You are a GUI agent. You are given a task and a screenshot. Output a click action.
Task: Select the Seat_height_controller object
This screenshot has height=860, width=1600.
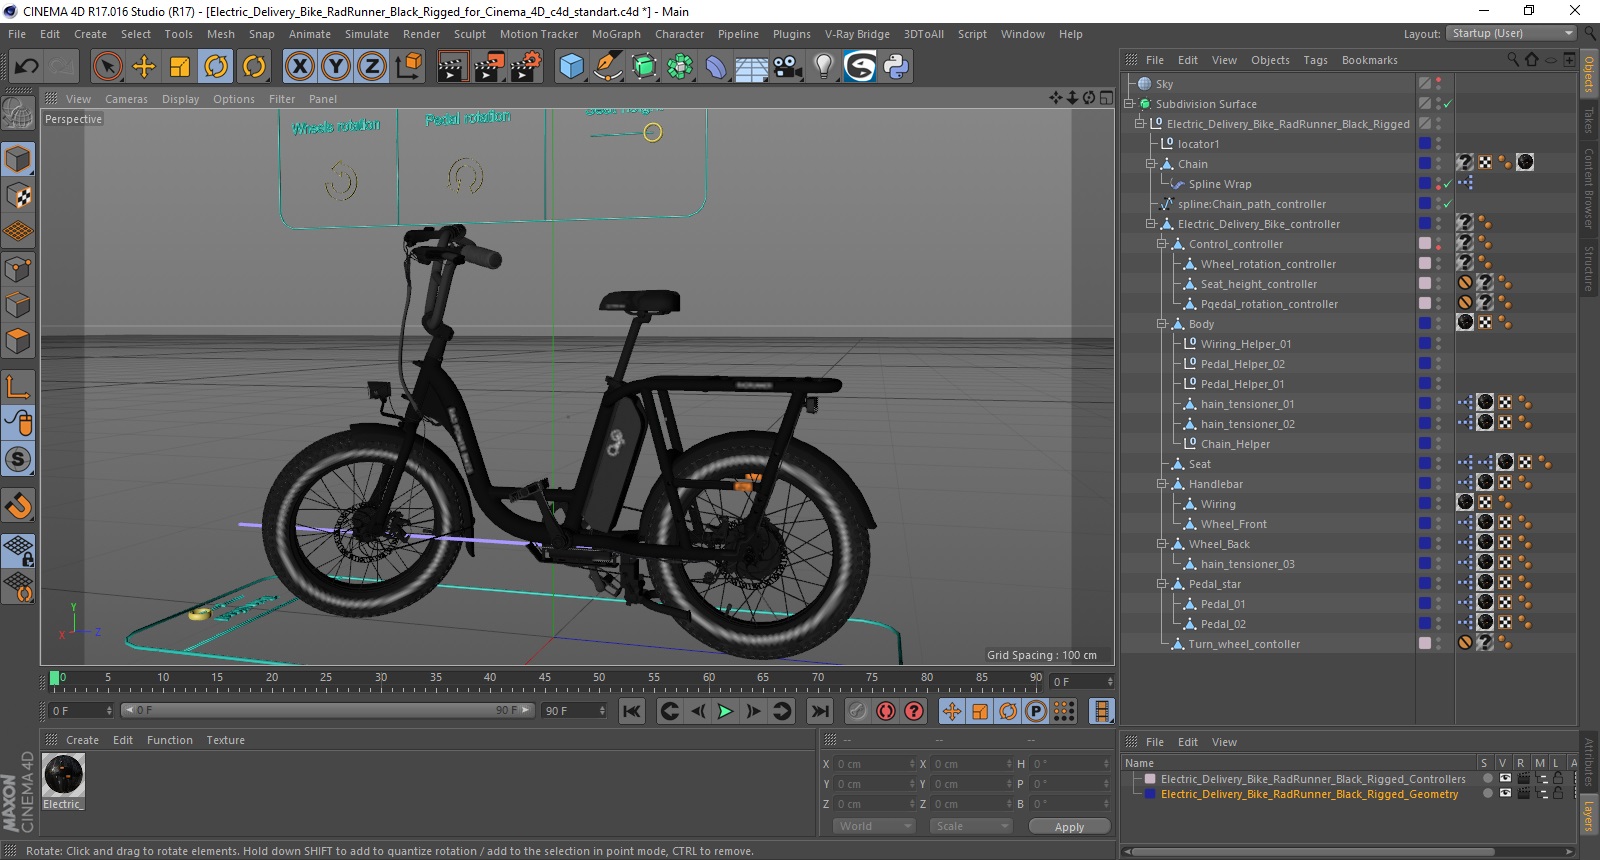[1258, 284]
